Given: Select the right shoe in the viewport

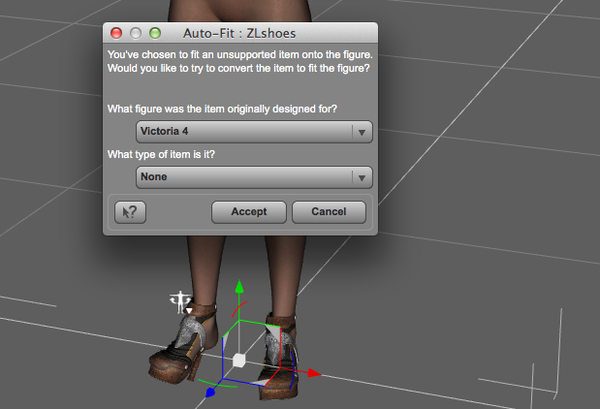Looking at the screenshot, I should (x=281, y=356).
